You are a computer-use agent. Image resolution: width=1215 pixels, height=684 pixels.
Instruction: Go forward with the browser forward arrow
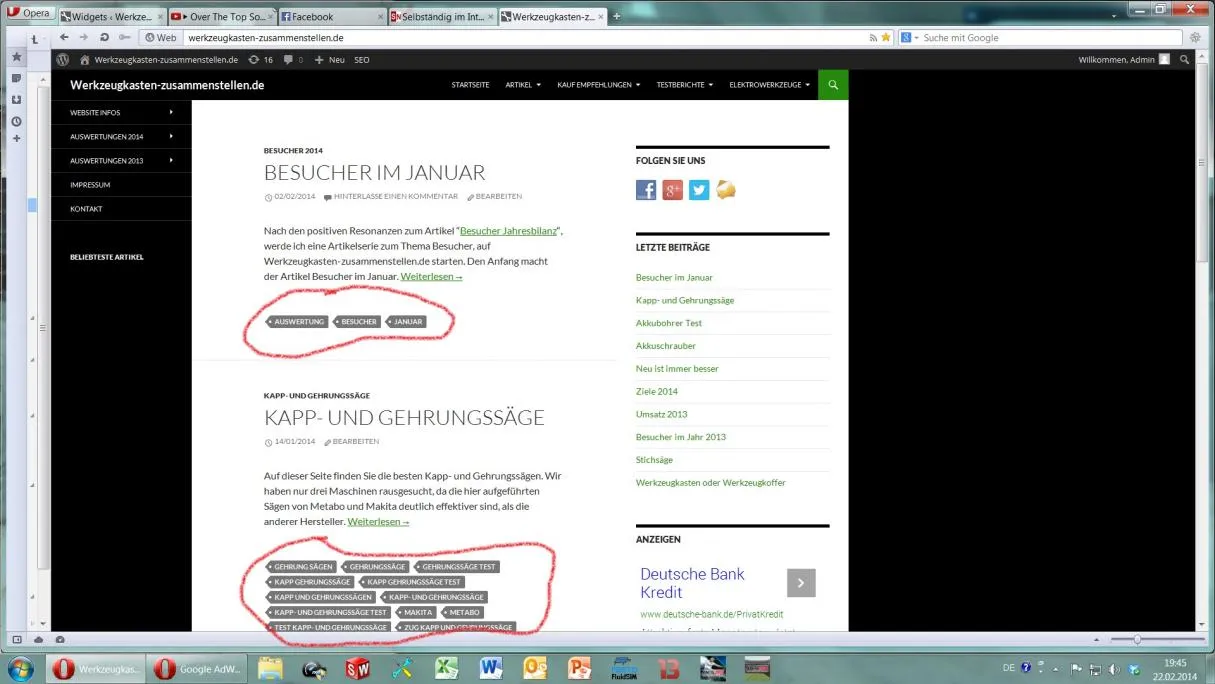[84, 38]
